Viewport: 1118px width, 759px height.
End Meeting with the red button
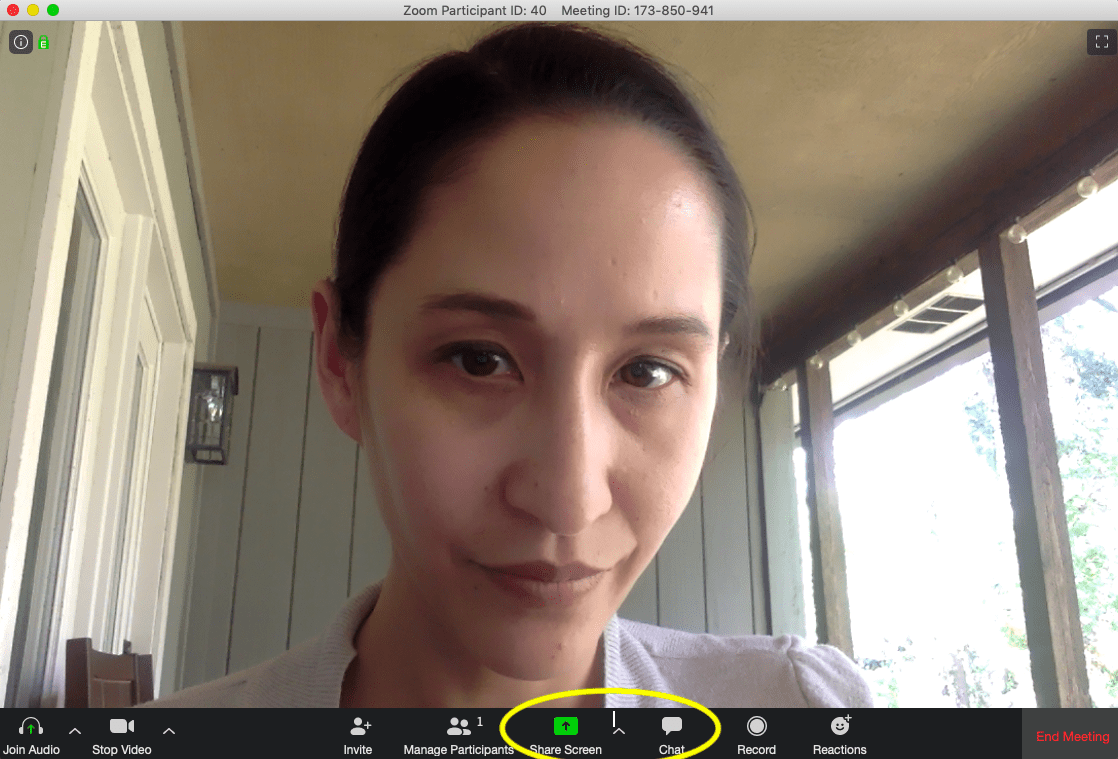pyautogui.click(x=1071, y=736)
